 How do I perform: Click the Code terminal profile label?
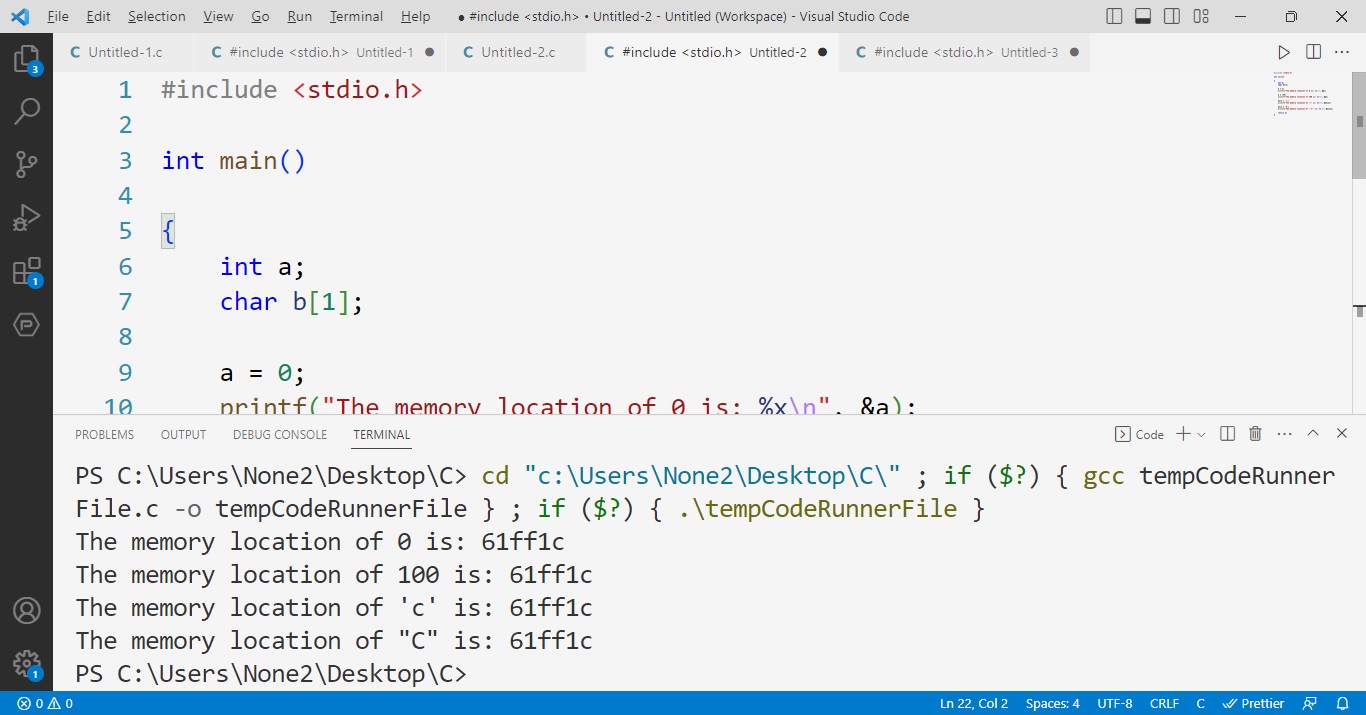click(1139, 434)
